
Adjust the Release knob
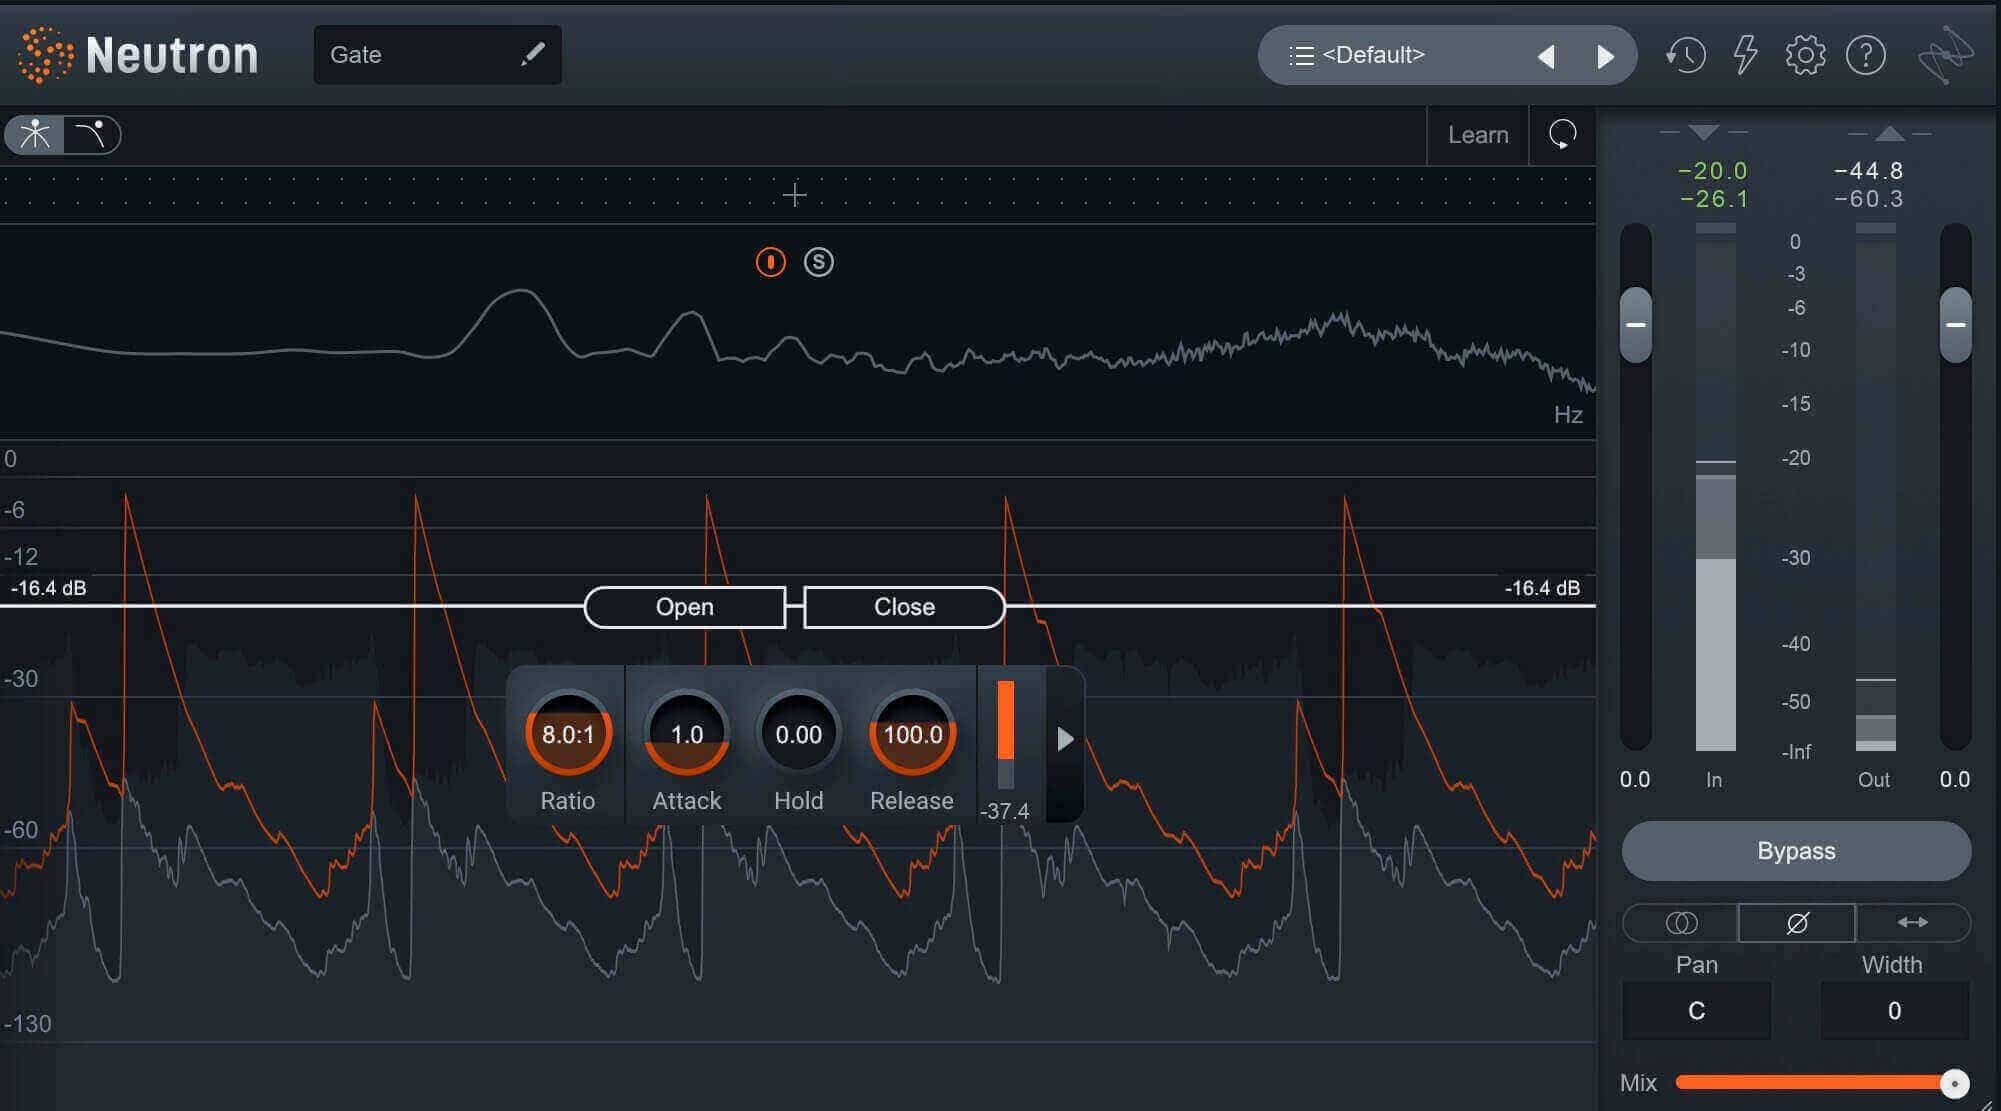coord(912,734)
